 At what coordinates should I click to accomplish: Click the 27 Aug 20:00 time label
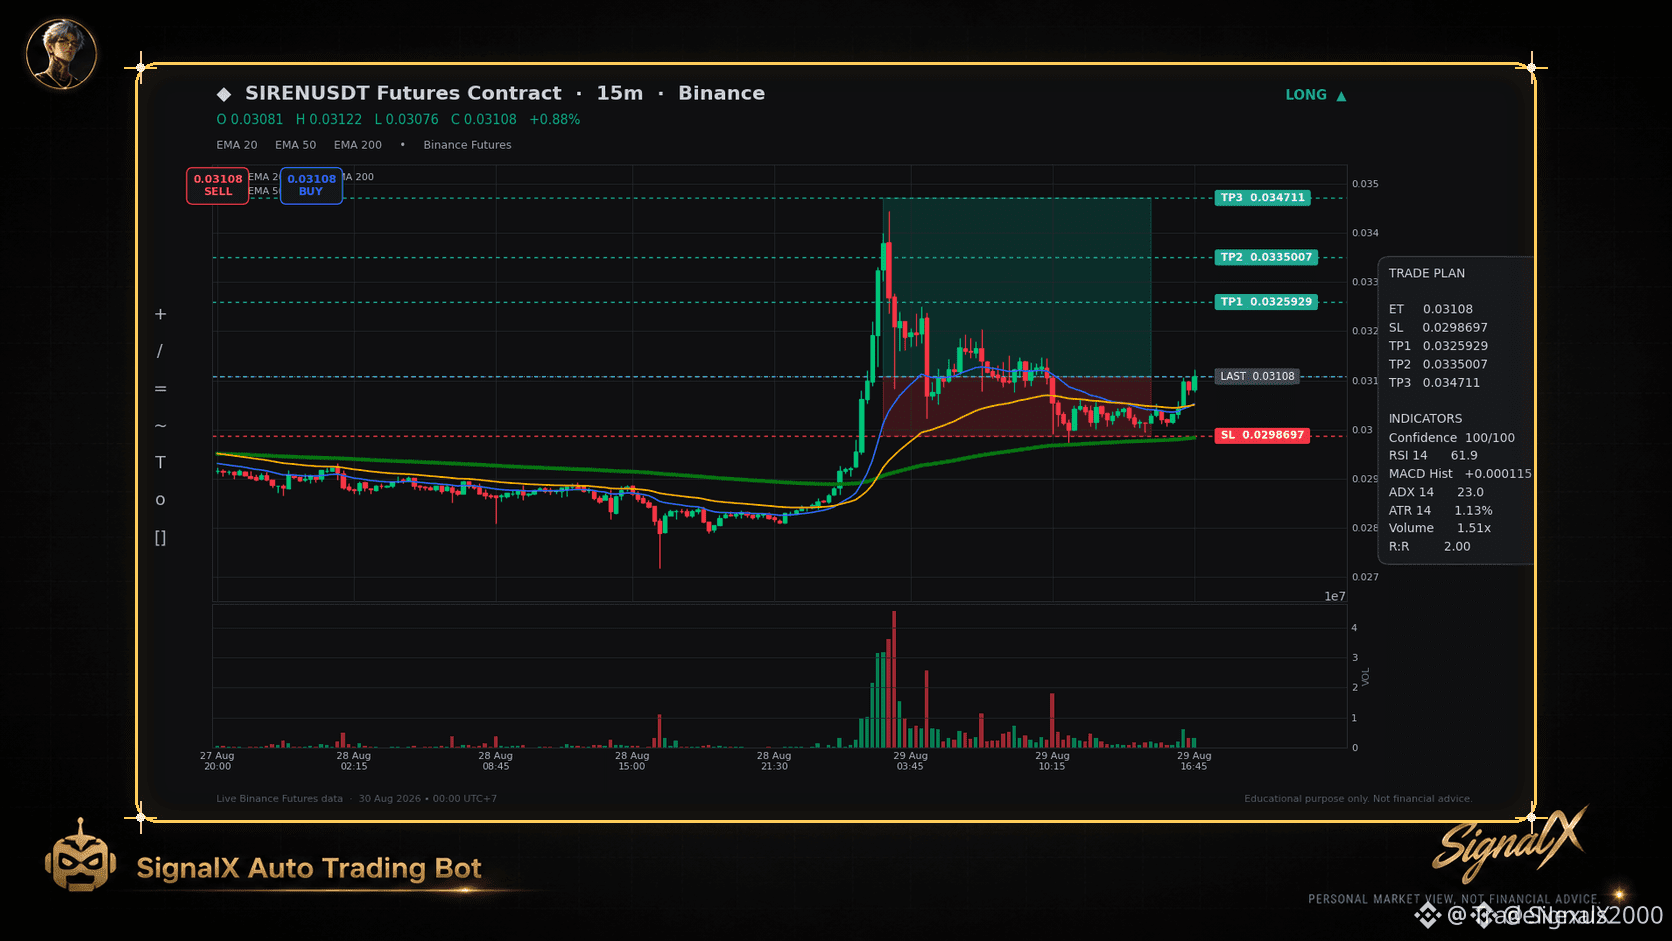217,761
